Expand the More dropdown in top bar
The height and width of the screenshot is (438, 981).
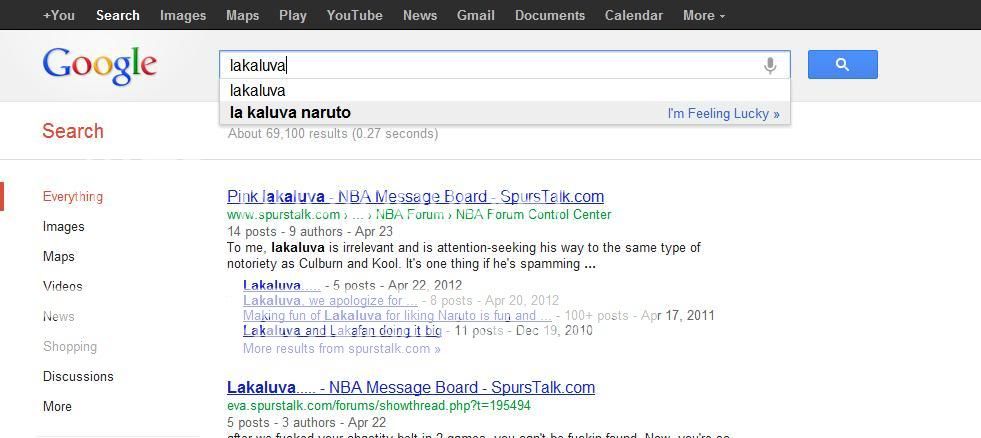pos(703,15)
